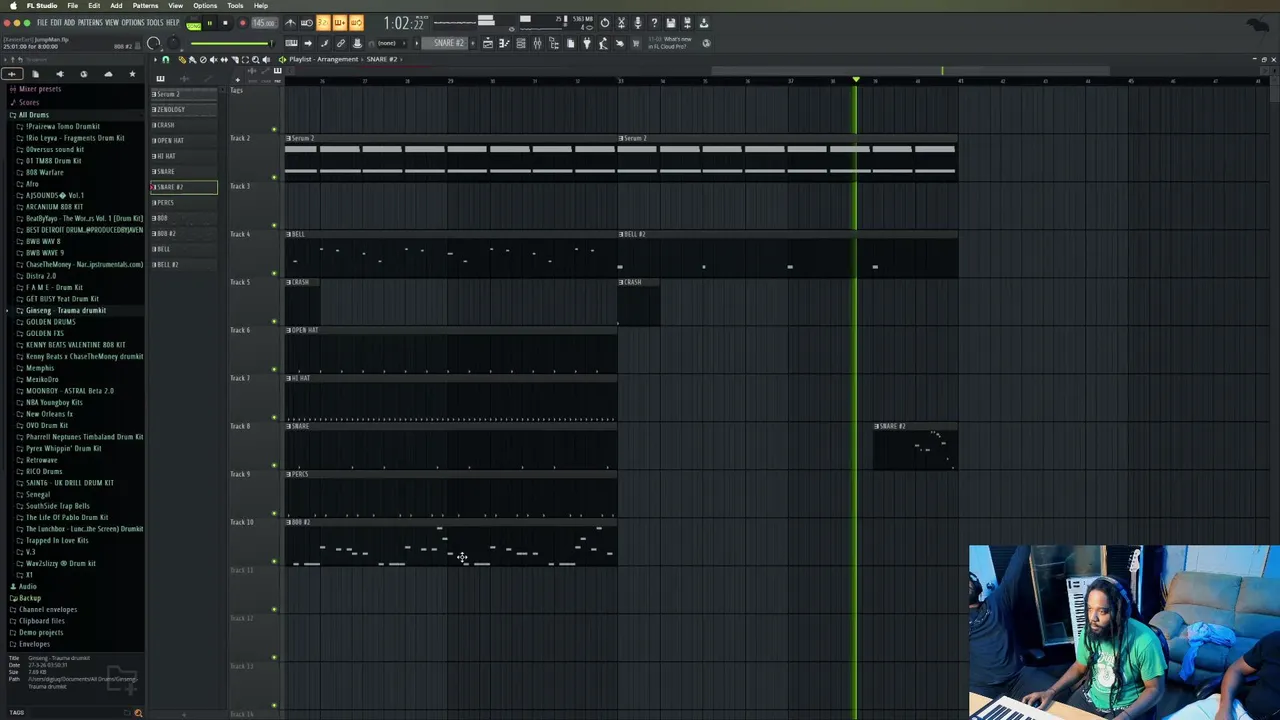
Task: Select the playlist Draw pencil tool
Action: (x=182, y=59)
